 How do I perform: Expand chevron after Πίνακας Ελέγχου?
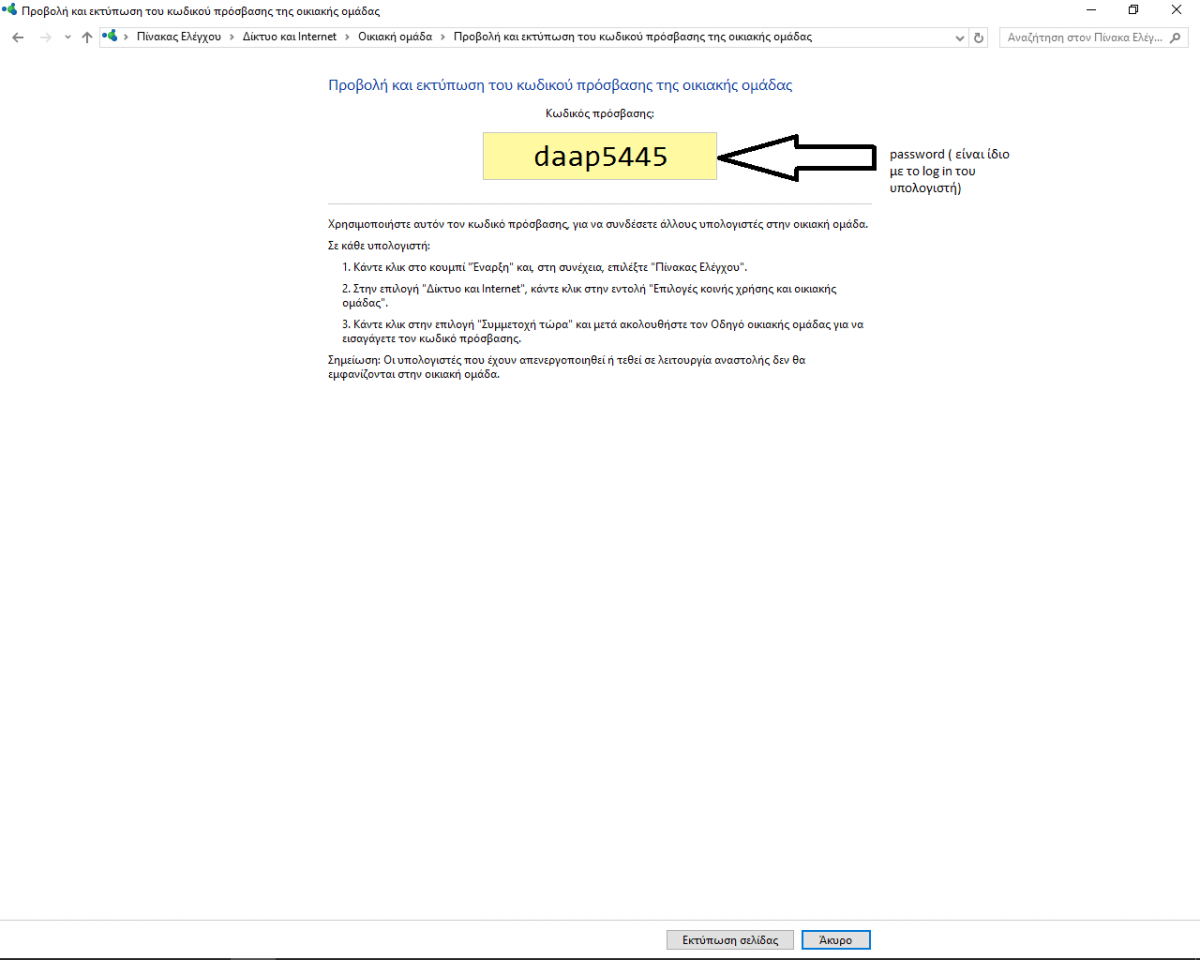point(232,37)
